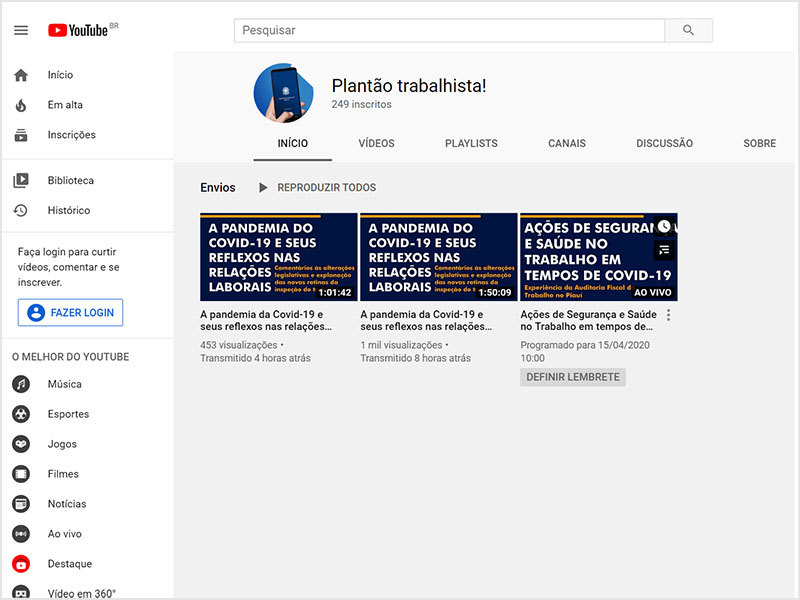800x600 pixels.
Task: Click the FAZER LOGIN button
Action: (x=70, y=312)
